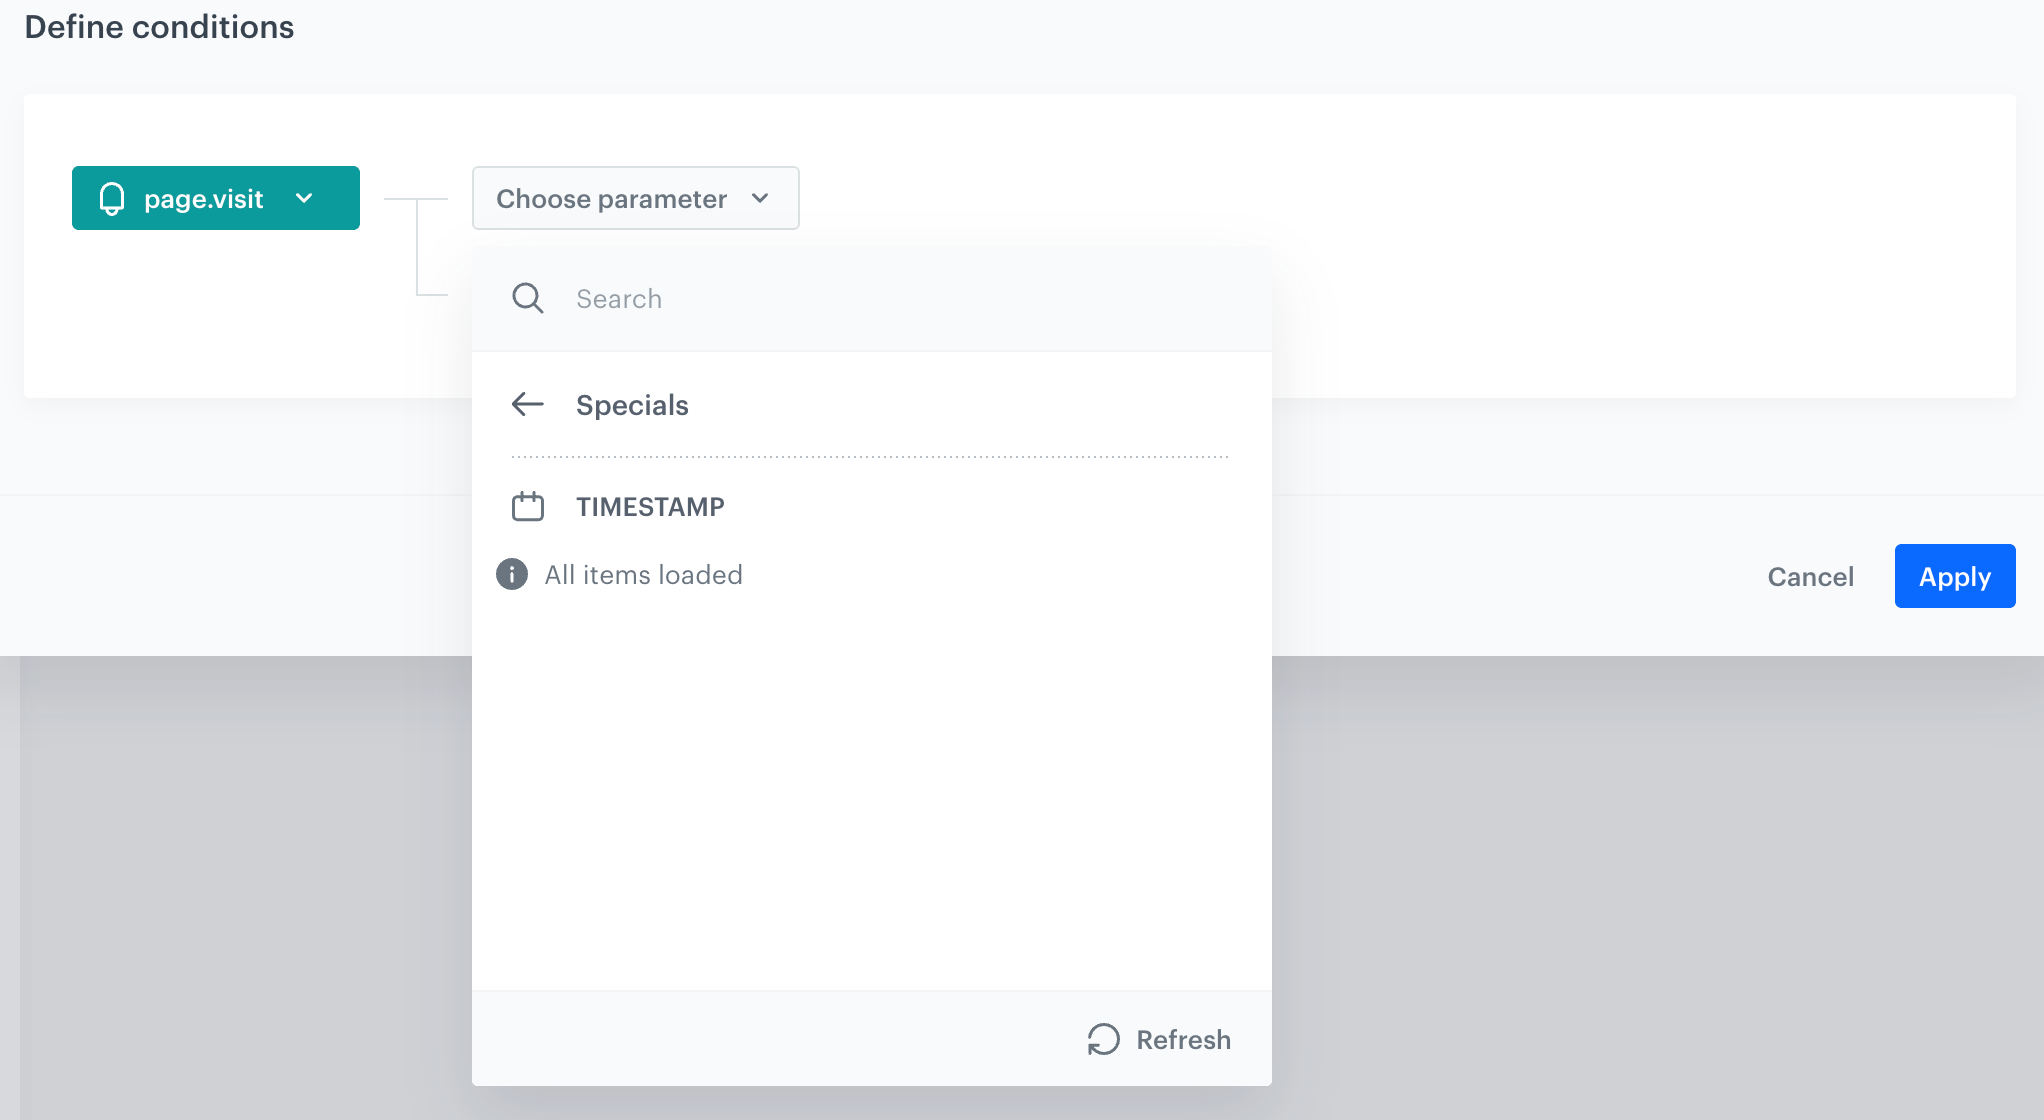Click the bell icon on page.visit

pos(112,198)
